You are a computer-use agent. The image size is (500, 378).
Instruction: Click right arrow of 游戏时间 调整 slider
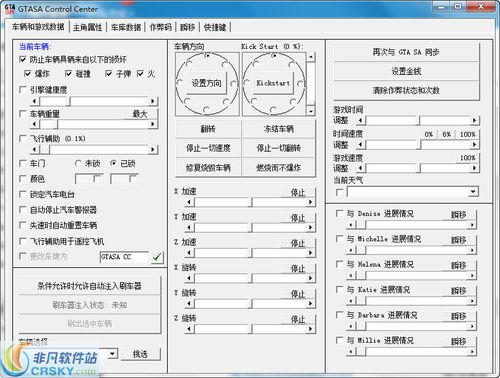coord(474,120)
